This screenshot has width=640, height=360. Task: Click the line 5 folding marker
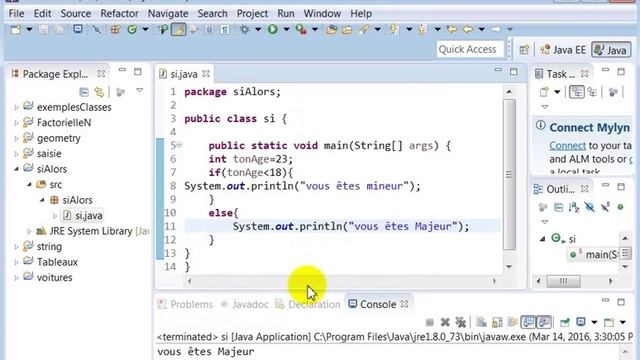point(180,145)
